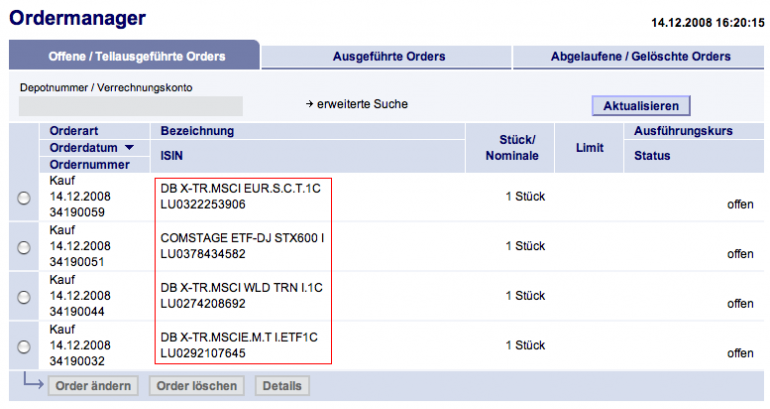Image resolution: width=770 pixels, height=409 pixels.
Task: Click the Bezeichnung column header
Action: 197,131
